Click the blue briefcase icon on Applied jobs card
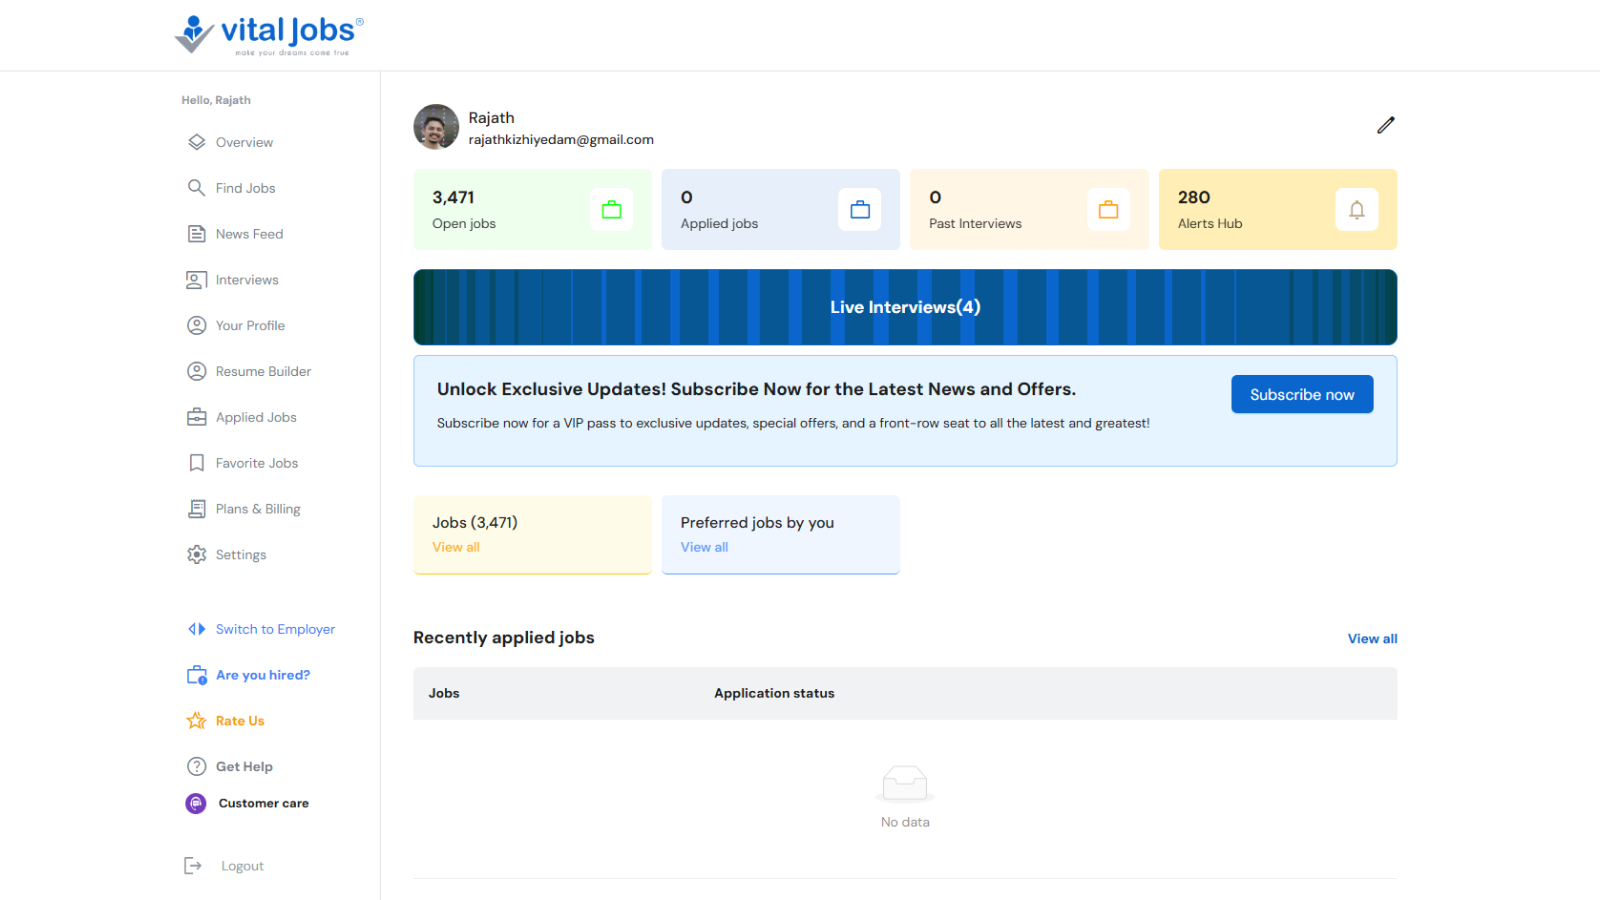This screenshot has height=900, width=1600. pos(860,210)
